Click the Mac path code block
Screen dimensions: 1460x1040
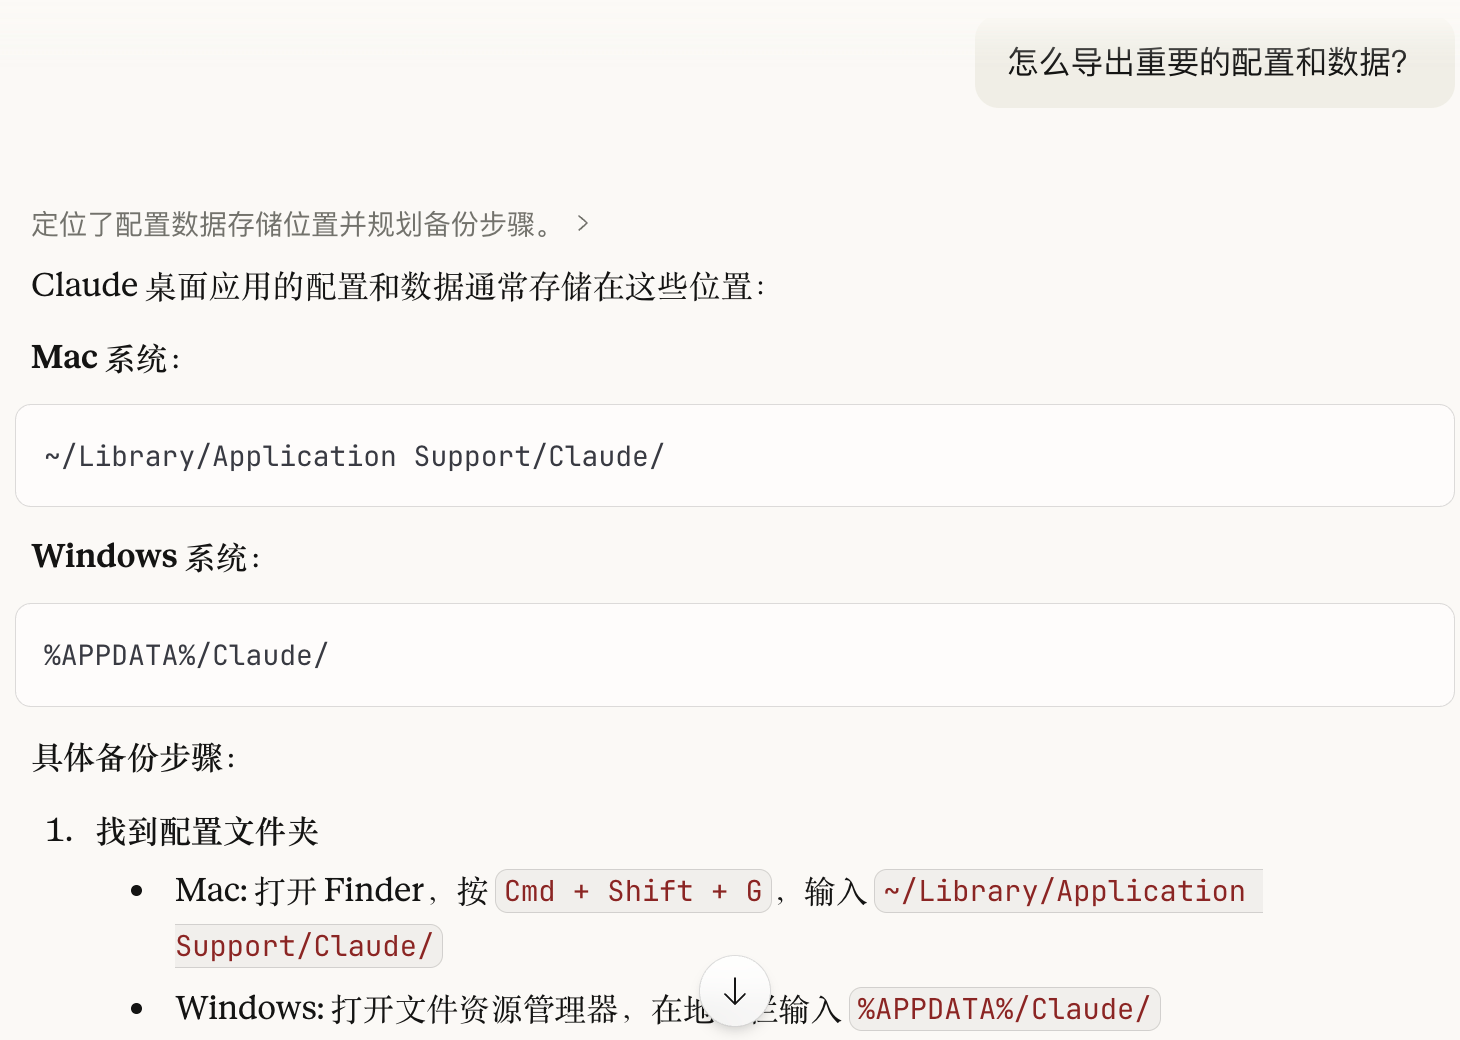pos(734,456)
